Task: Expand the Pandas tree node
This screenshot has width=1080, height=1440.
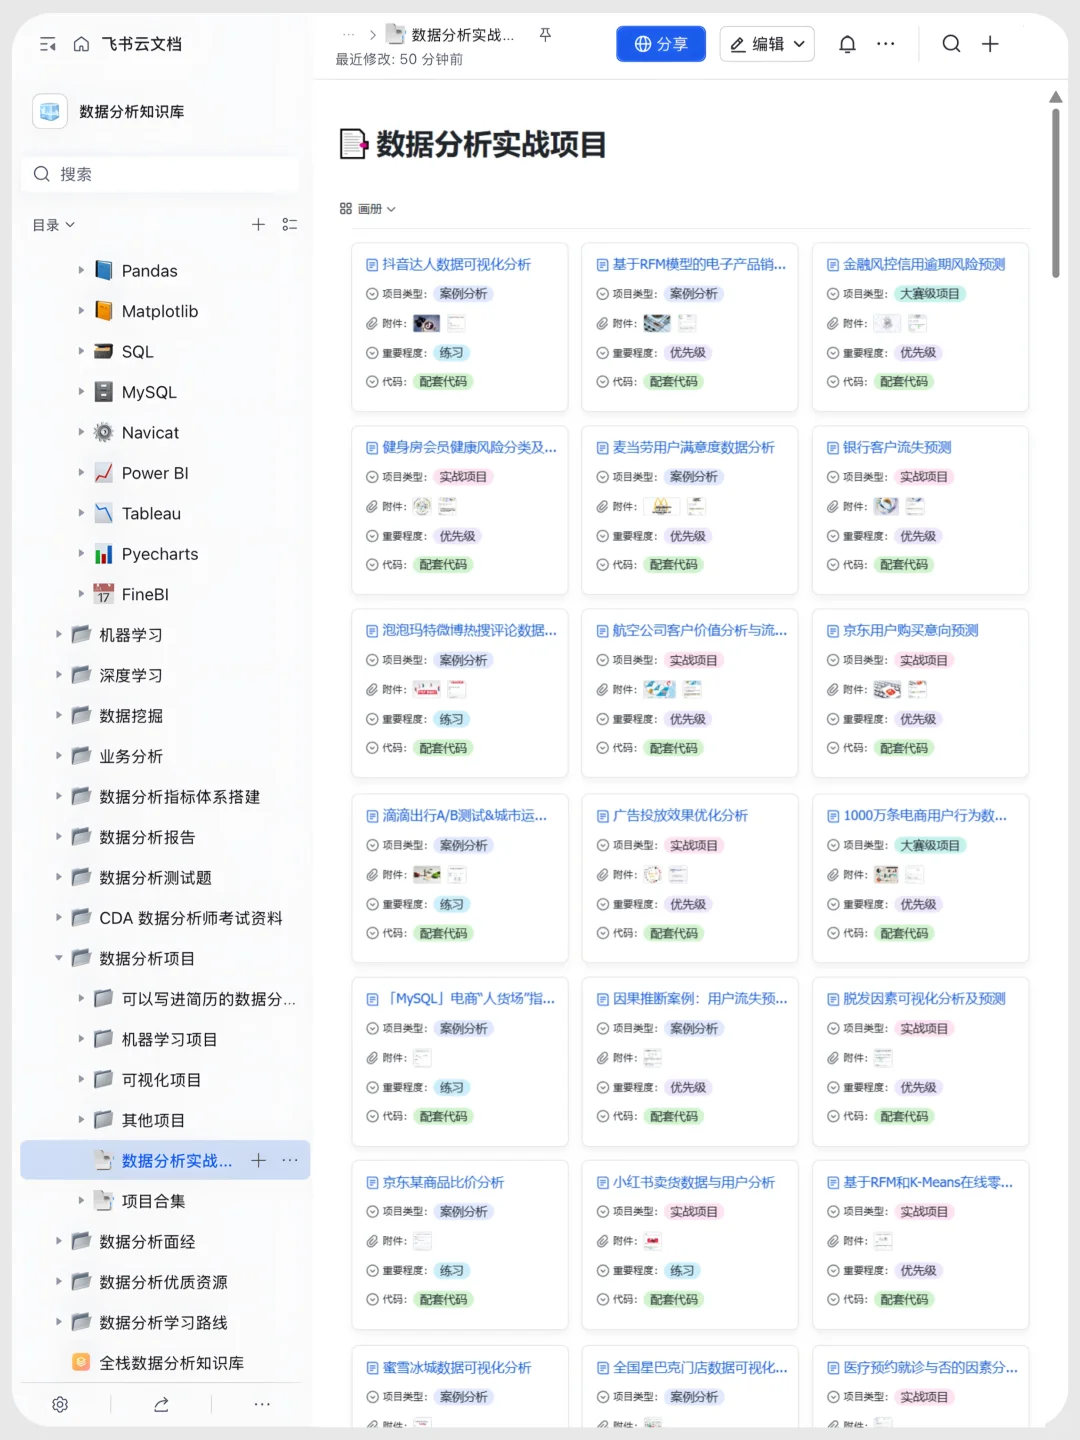Action: [x=81, y=270]
